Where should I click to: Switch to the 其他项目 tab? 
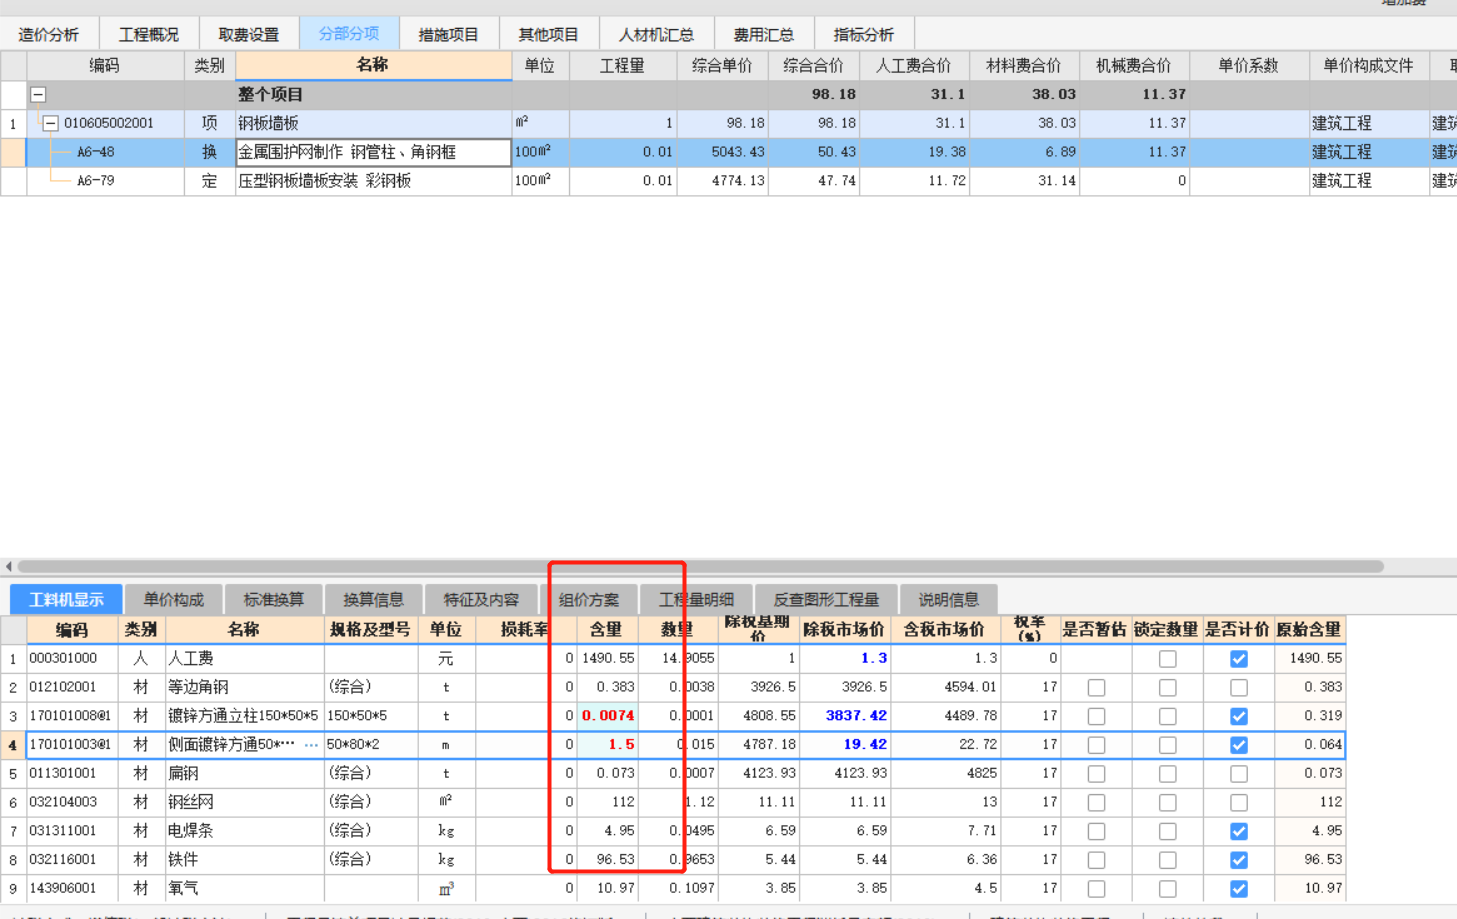coord(548,34)
